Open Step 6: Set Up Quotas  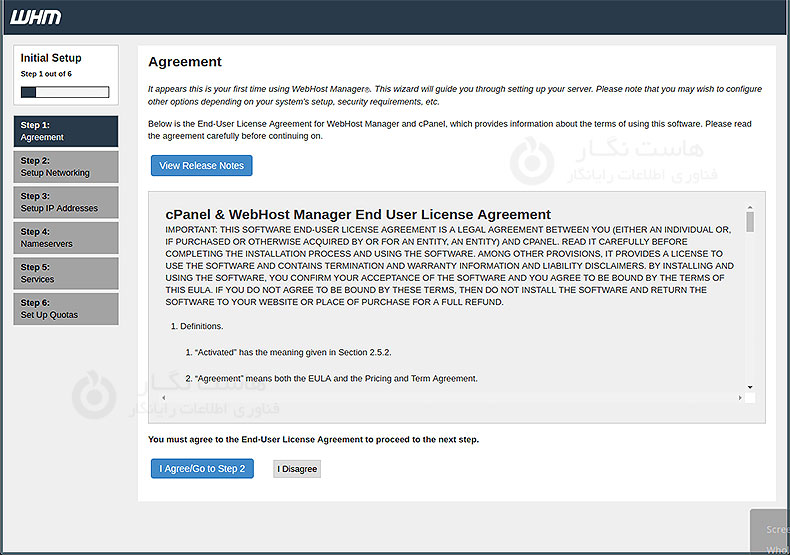point(66,309)
